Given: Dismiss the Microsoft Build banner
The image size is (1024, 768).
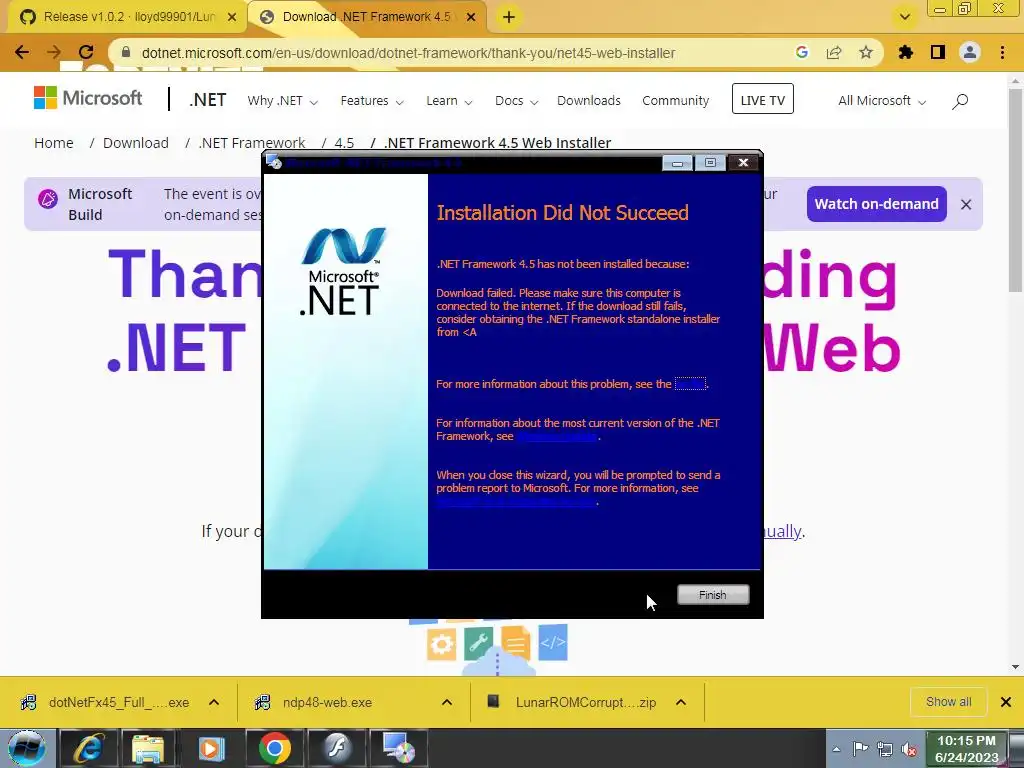Looking at the screenshot, I should [966, 204].
